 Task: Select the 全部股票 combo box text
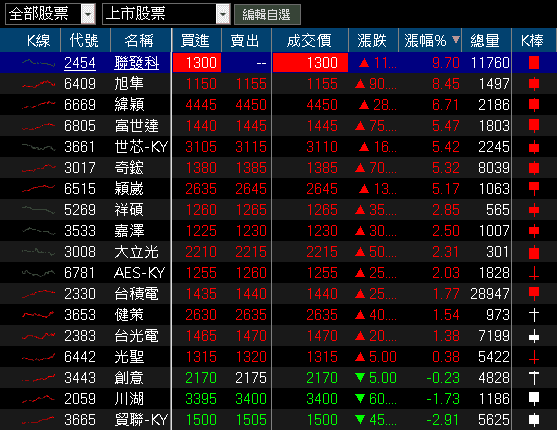pyautogui.click(x=38, y=14)
